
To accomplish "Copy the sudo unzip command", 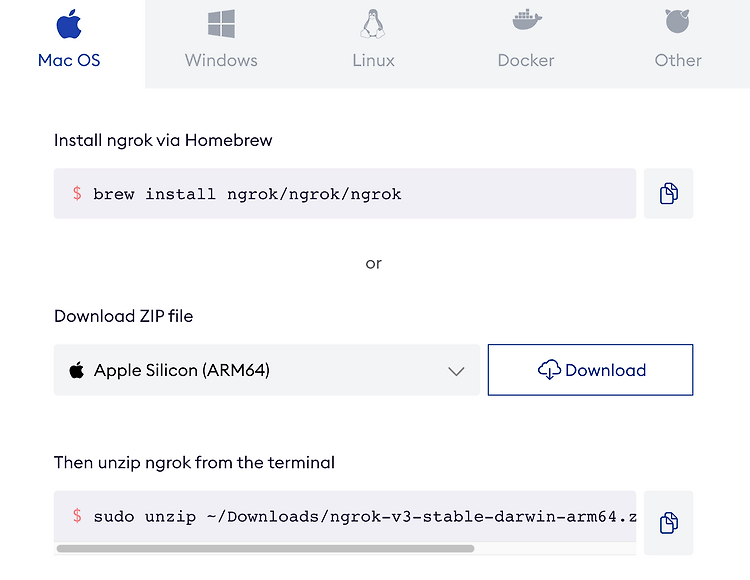I will pyautogui.click(x=668, y=523).
